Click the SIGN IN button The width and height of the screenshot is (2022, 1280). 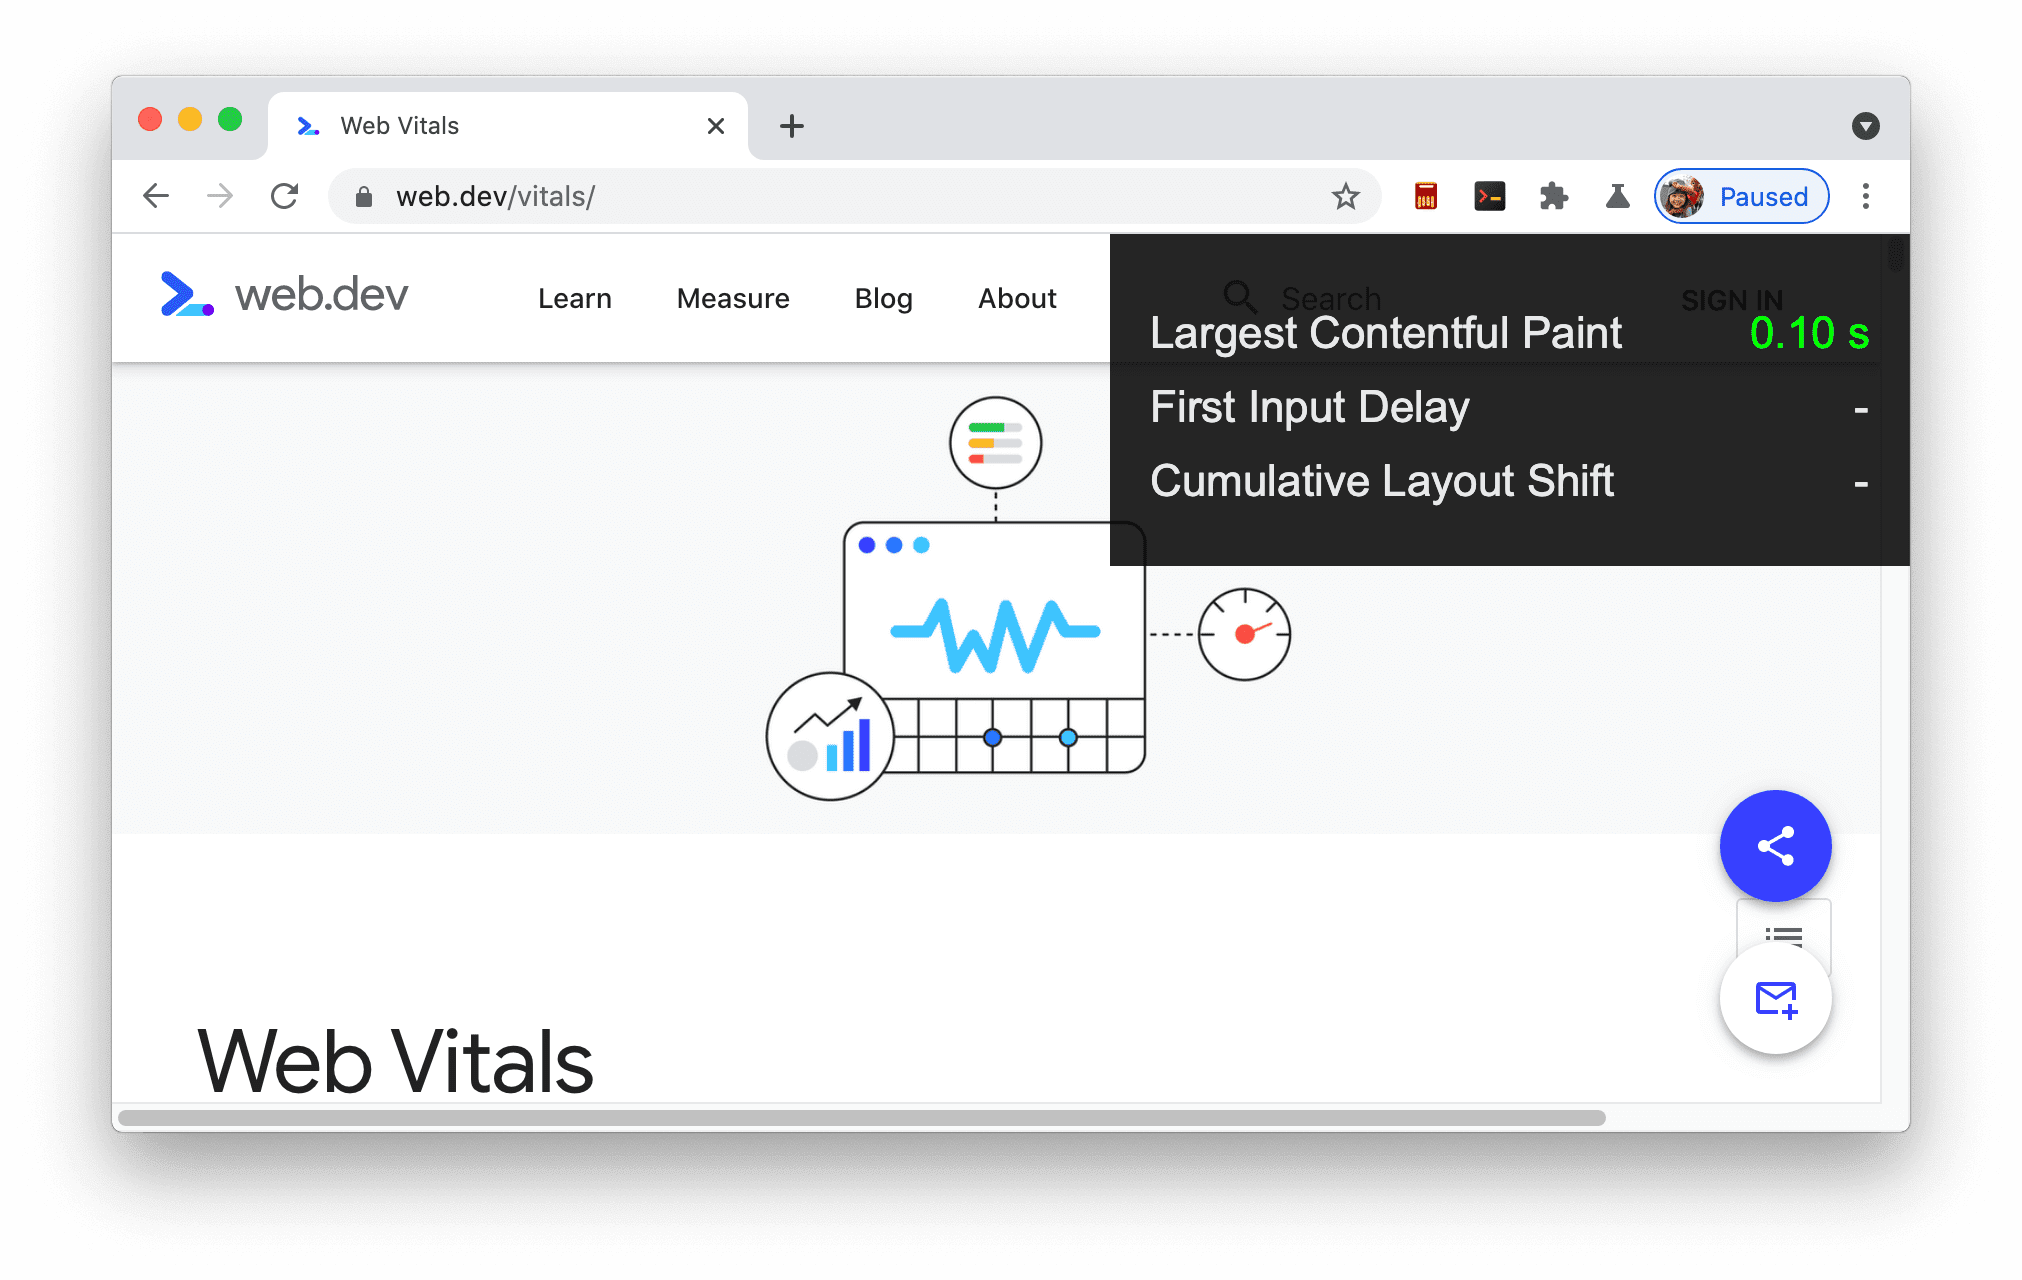[x=1732, y=295]
